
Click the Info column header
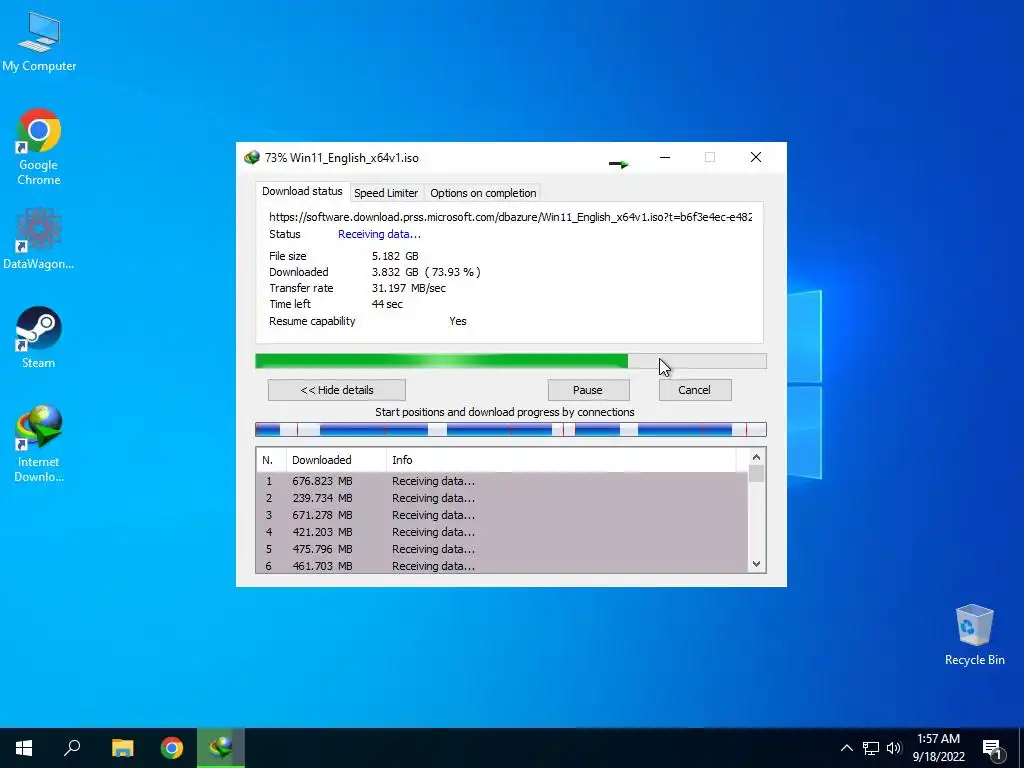pyautogui.click(x=560, y=460)
